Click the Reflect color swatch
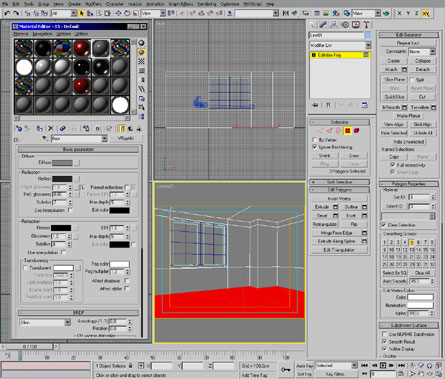This screenshot has width=445, height=379. click(x=62, y=179)
